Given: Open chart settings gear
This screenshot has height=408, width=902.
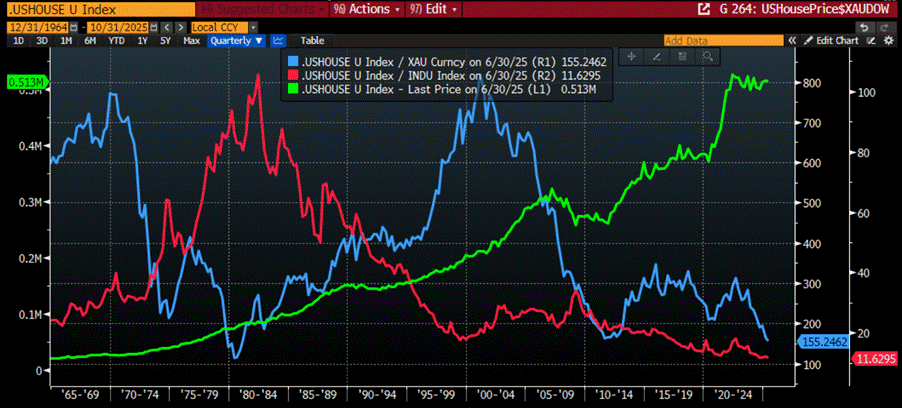Looking at the screenshot, I should click(889, 40).
